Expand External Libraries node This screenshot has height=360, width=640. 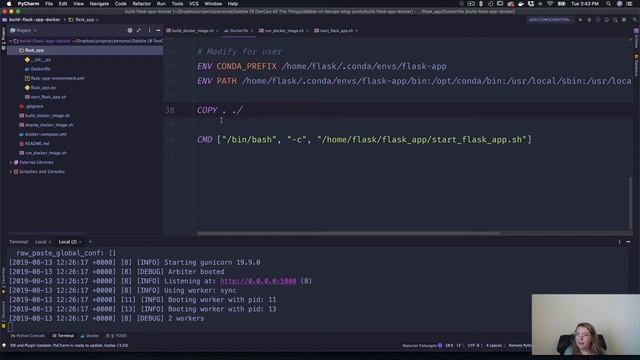(11, 162)
